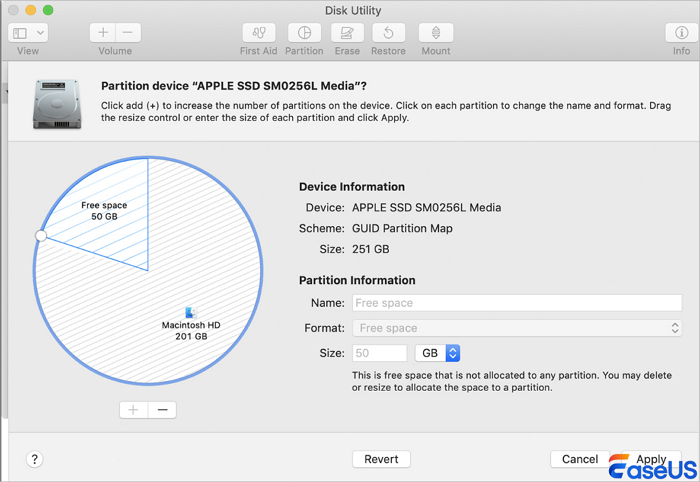Expand the Format dropdown menu

(x=517, y=328)
